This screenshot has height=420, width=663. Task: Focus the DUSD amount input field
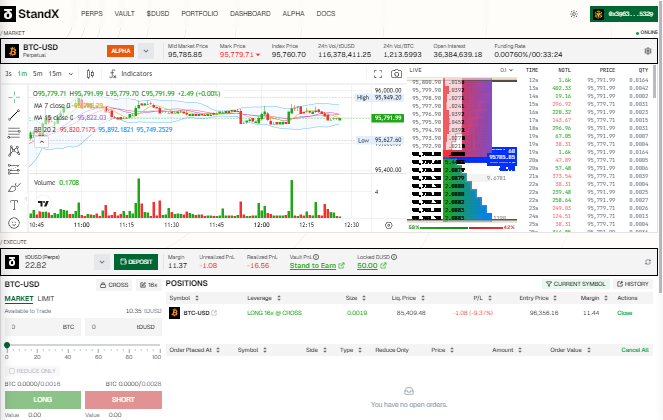(x=123, y=327)
